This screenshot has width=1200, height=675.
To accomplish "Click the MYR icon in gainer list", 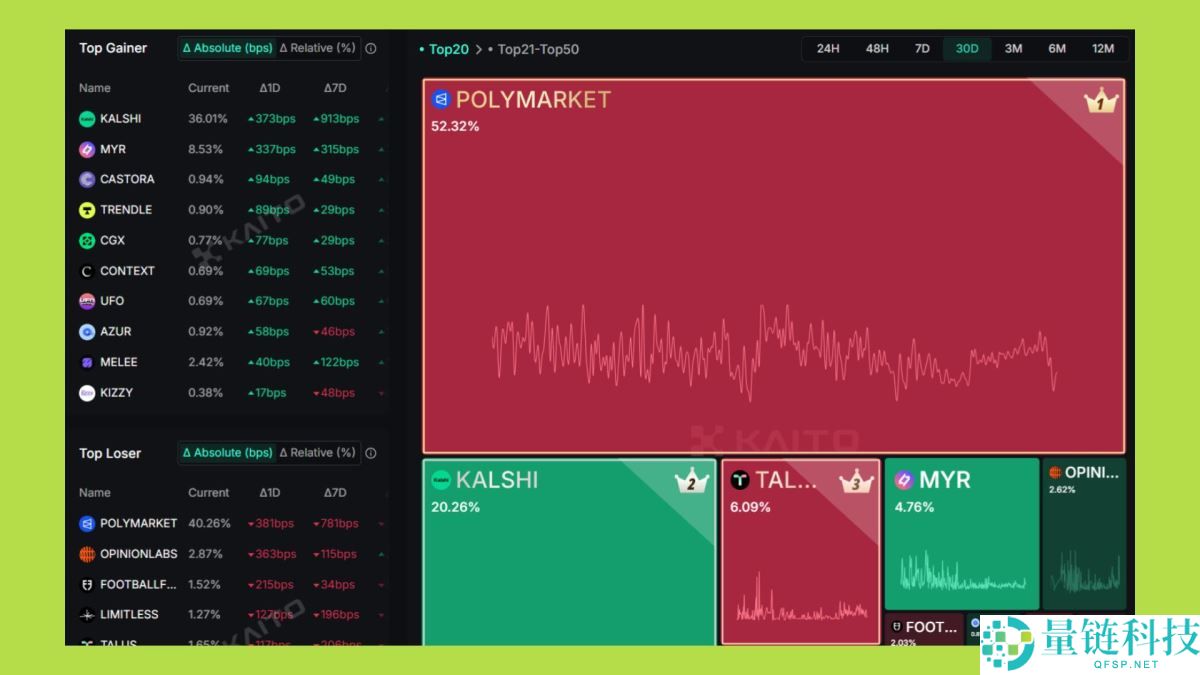I will (x=87, y=149).
